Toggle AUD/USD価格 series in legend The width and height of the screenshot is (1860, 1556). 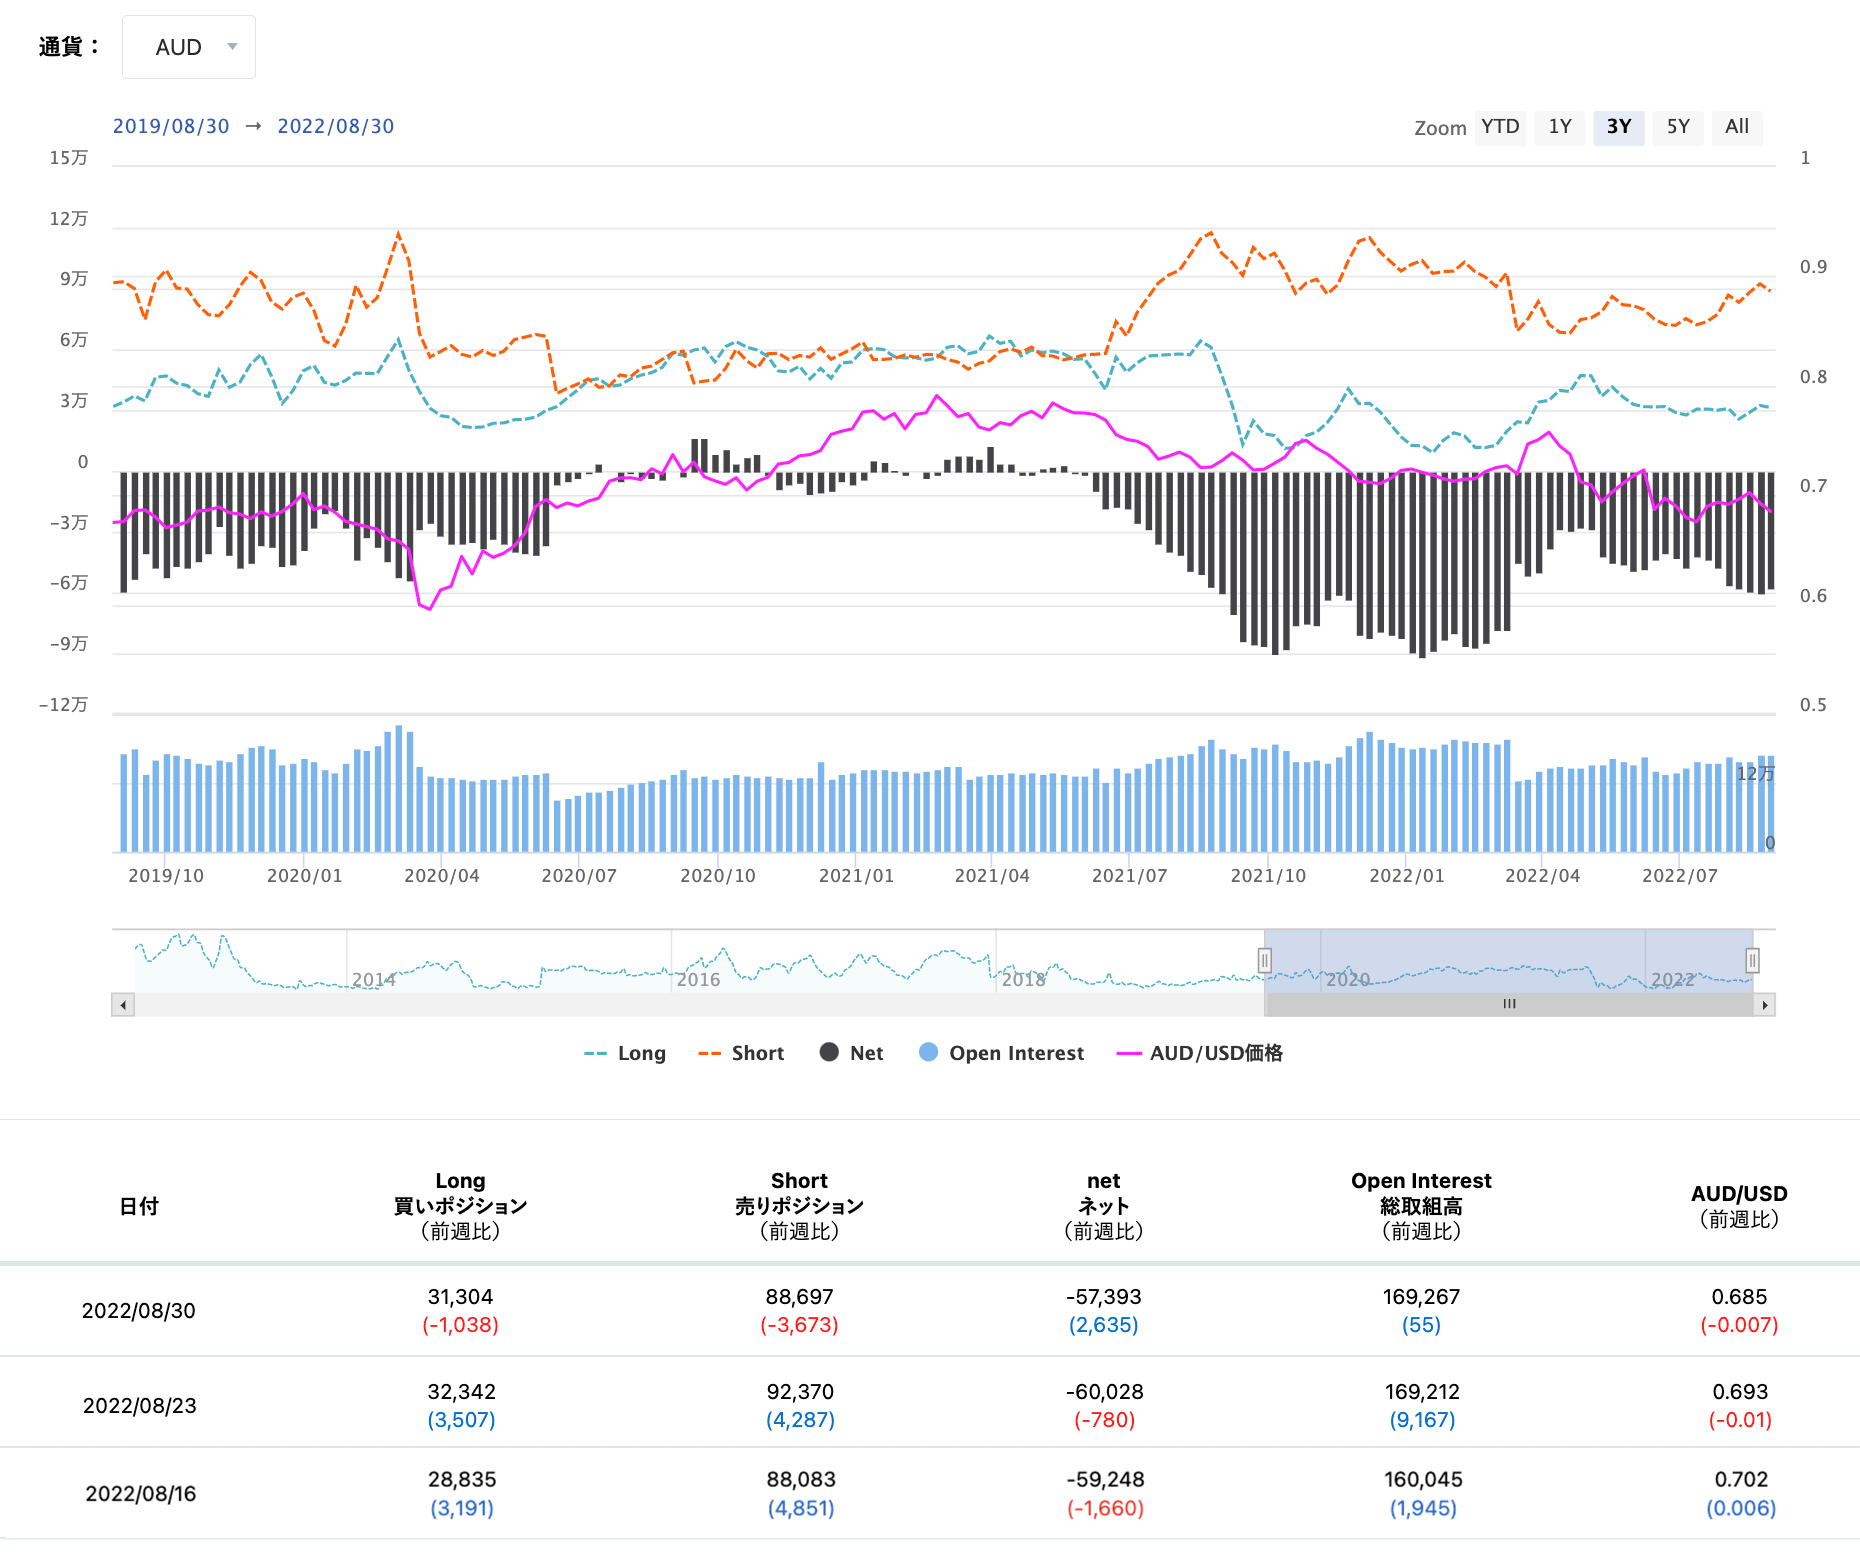tap(1200, 1053)
